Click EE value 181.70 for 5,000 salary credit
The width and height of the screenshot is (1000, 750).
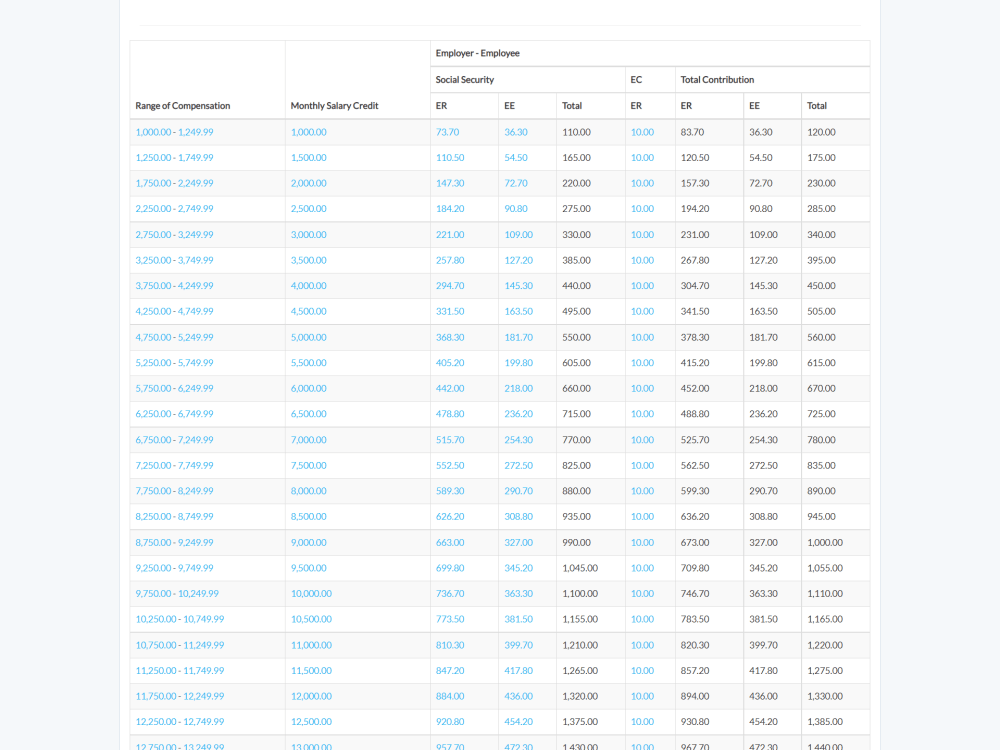518,337
